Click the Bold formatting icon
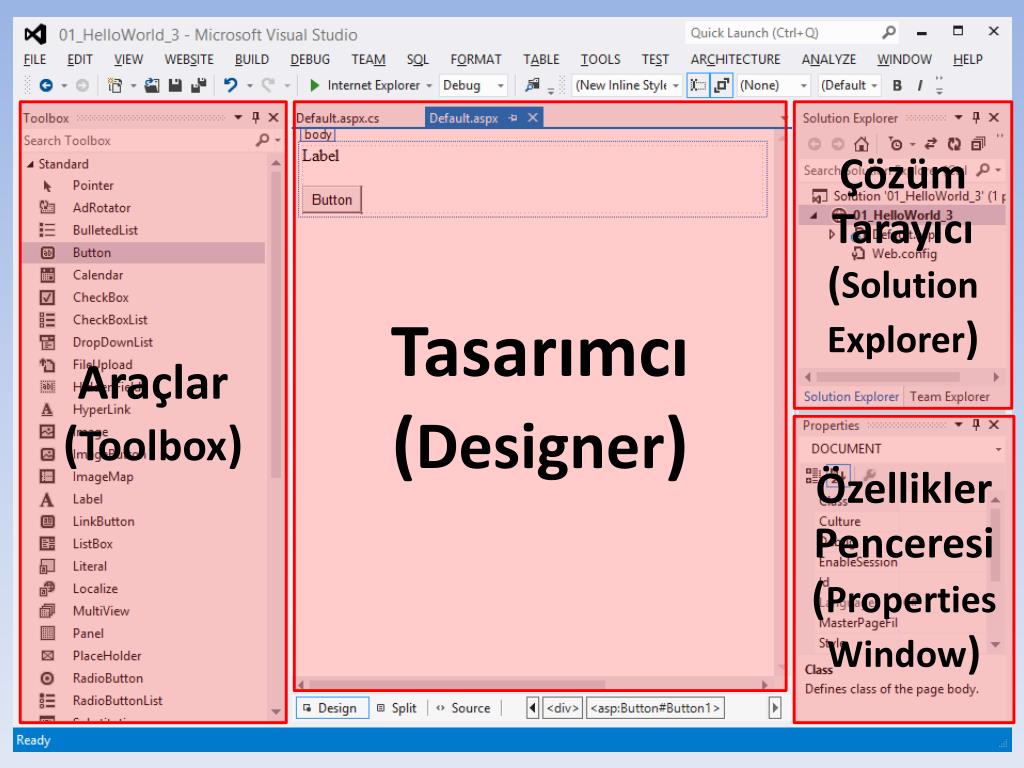 (897, 85)
